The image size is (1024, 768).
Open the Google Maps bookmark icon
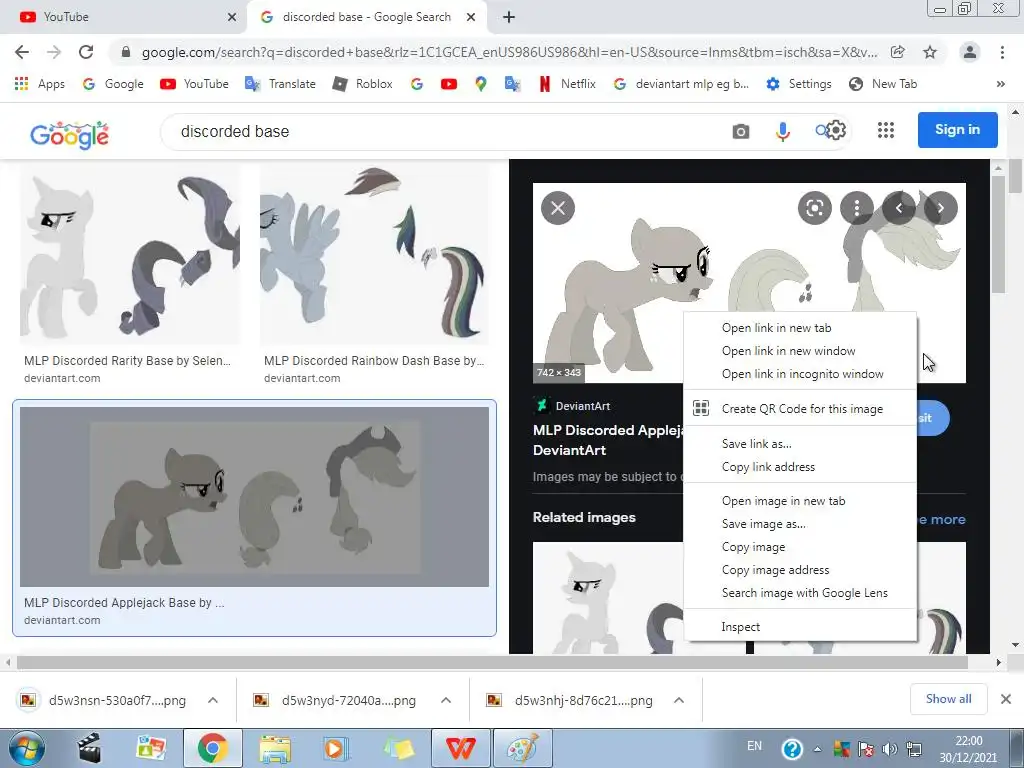[x=481, y=84]
